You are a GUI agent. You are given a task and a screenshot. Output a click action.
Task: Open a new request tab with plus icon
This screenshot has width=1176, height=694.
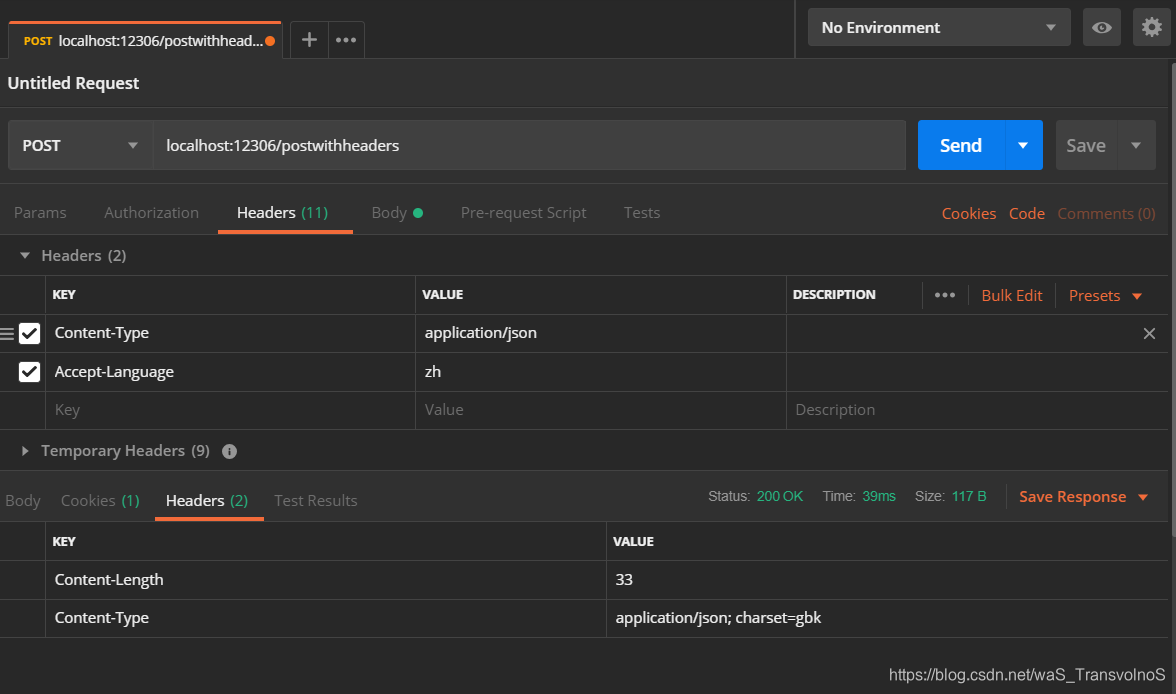(309, 40)
